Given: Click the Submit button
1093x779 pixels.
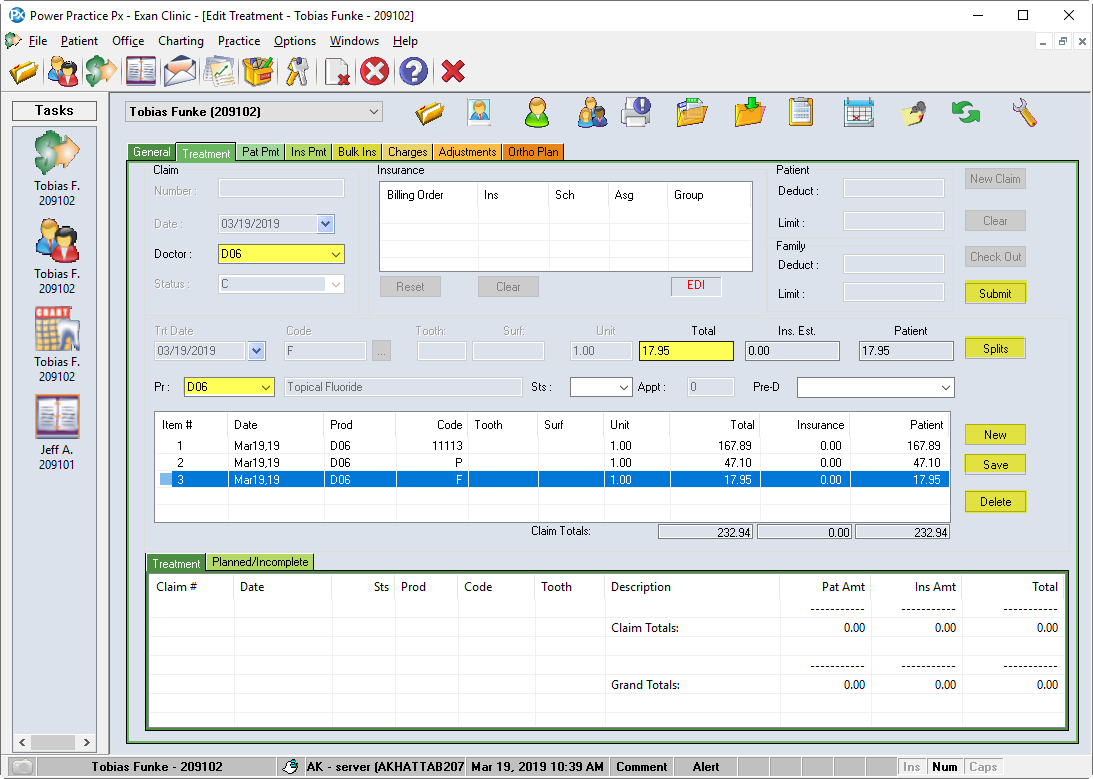Looking at the screenshot, I should click(x=995, y=293).
